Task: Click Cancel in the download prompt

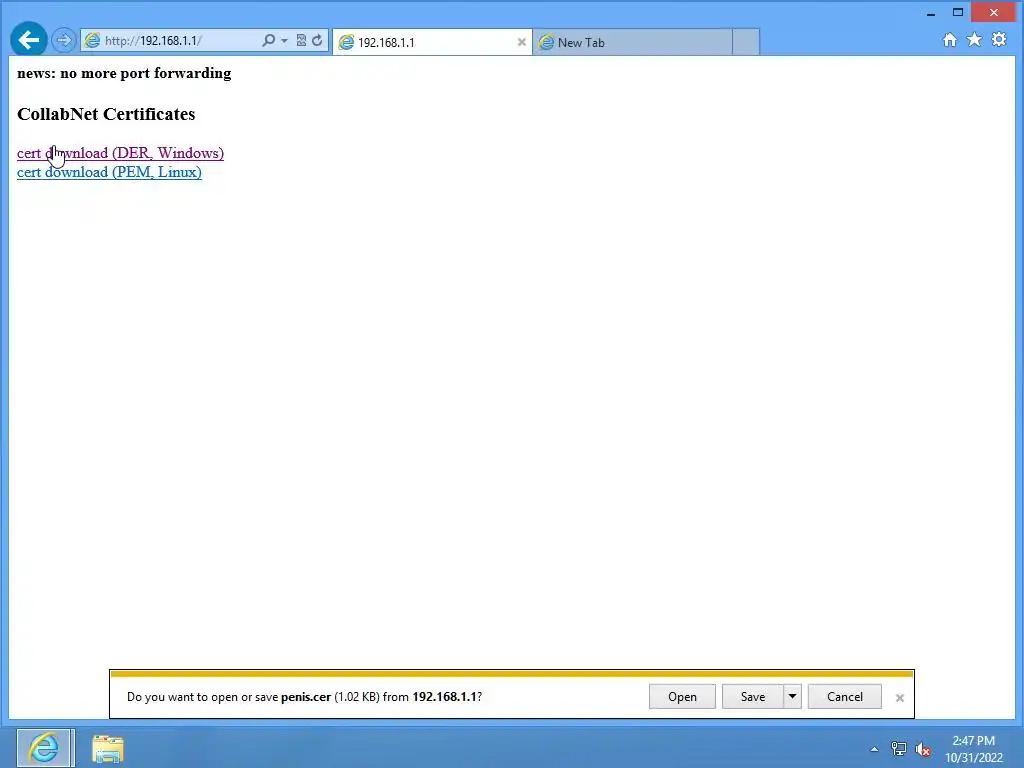Action: pos(844,697)
